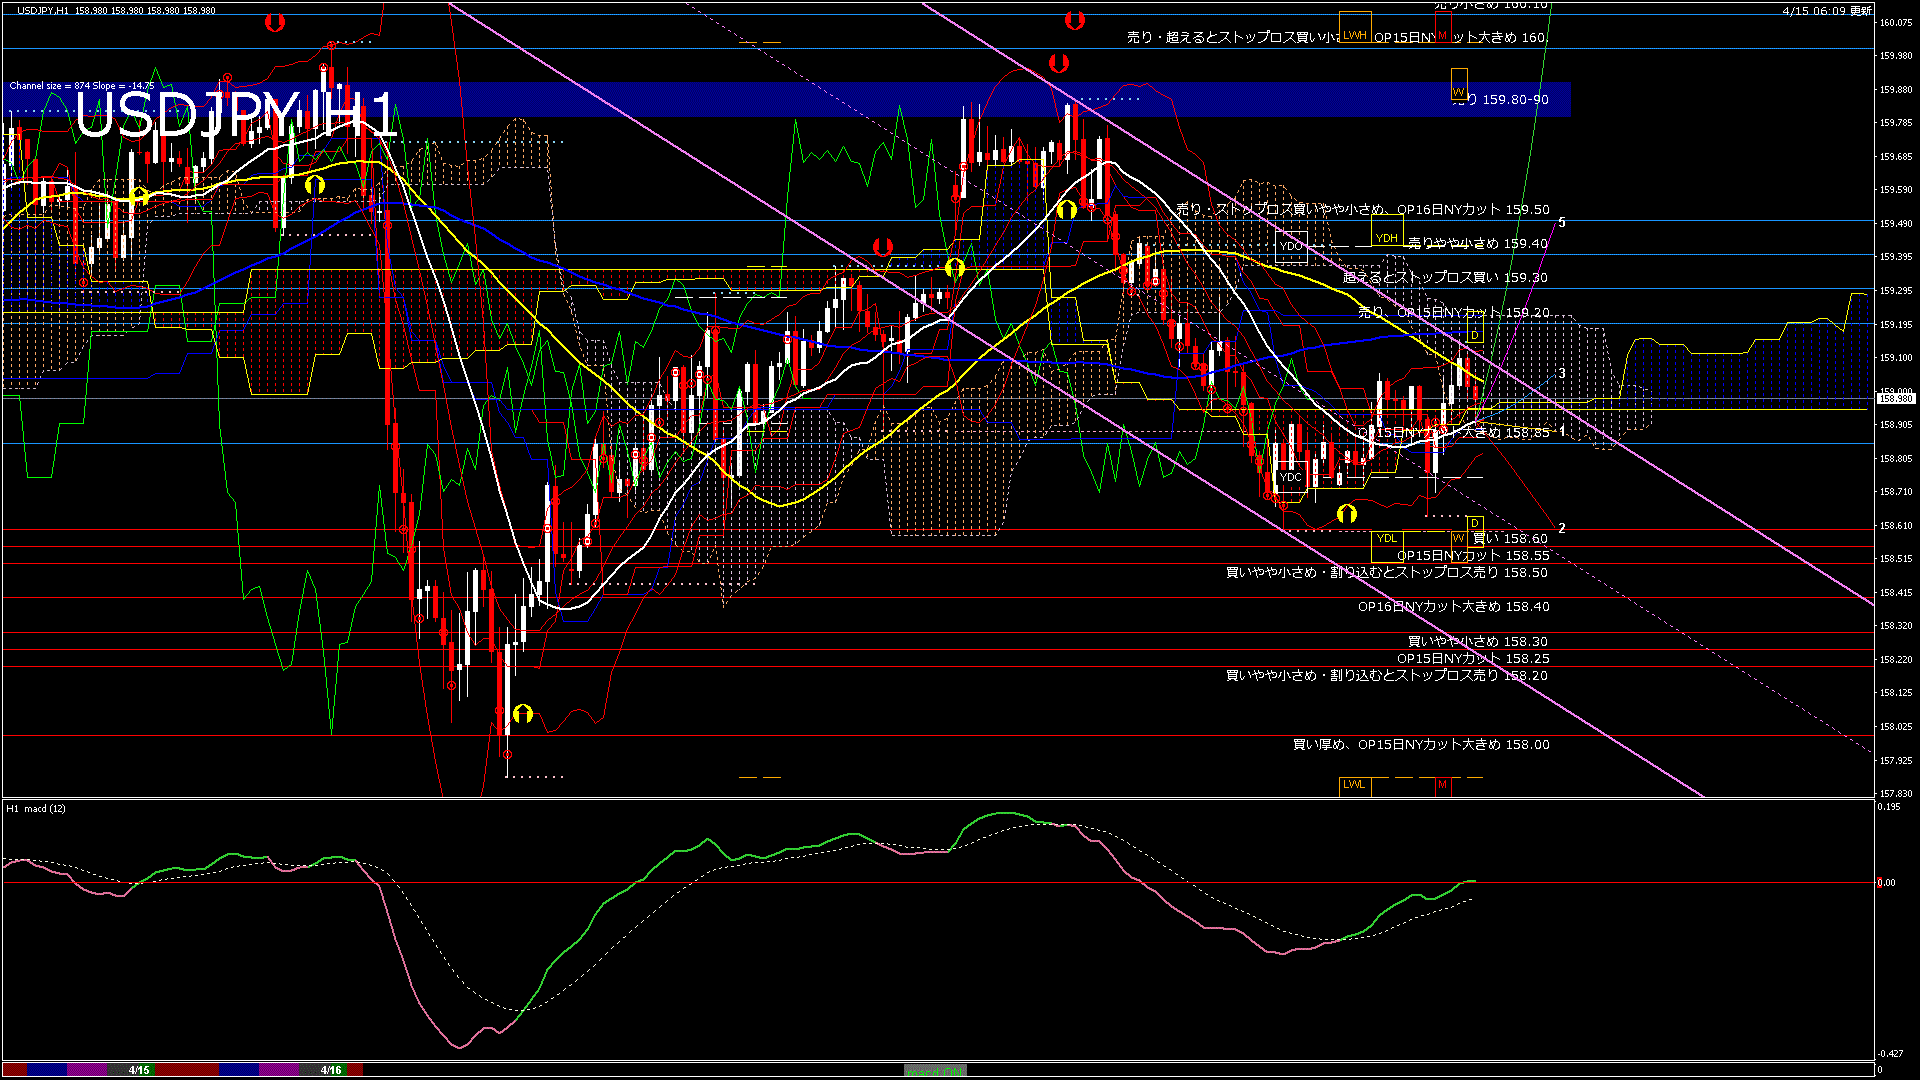Click the current price tag 158.980
The height and width of the screenshot is (1080, 1920).
click(x=1895, y=399)
